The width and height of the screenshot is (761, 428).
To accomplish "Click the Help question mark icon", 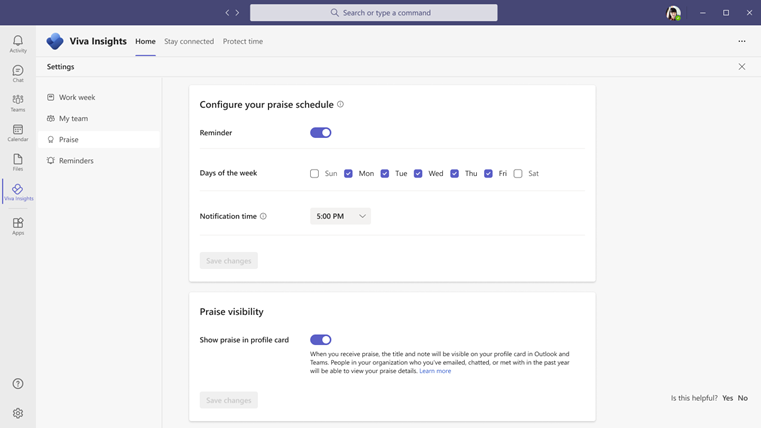I will click(x=18, y=384).
